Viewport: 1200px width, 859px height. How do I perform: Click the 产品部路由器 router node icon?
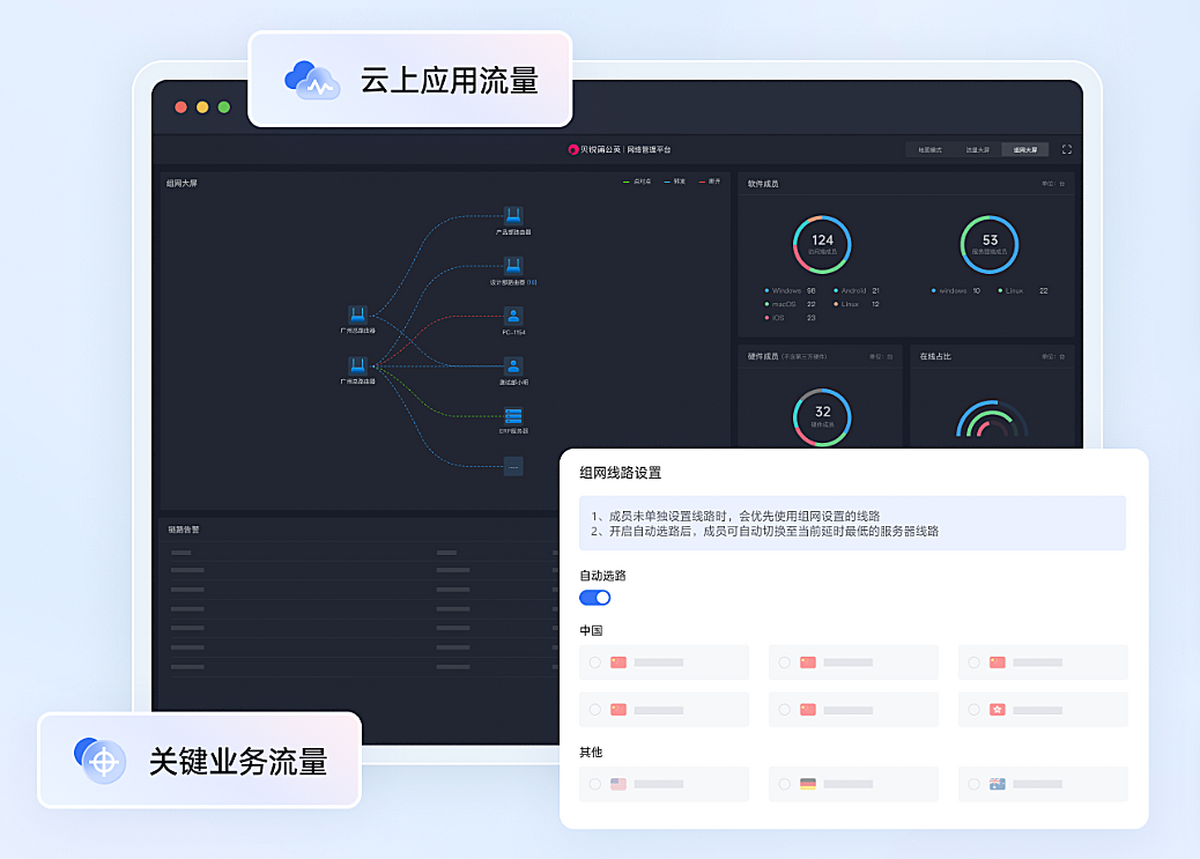[x=513, y=216]
